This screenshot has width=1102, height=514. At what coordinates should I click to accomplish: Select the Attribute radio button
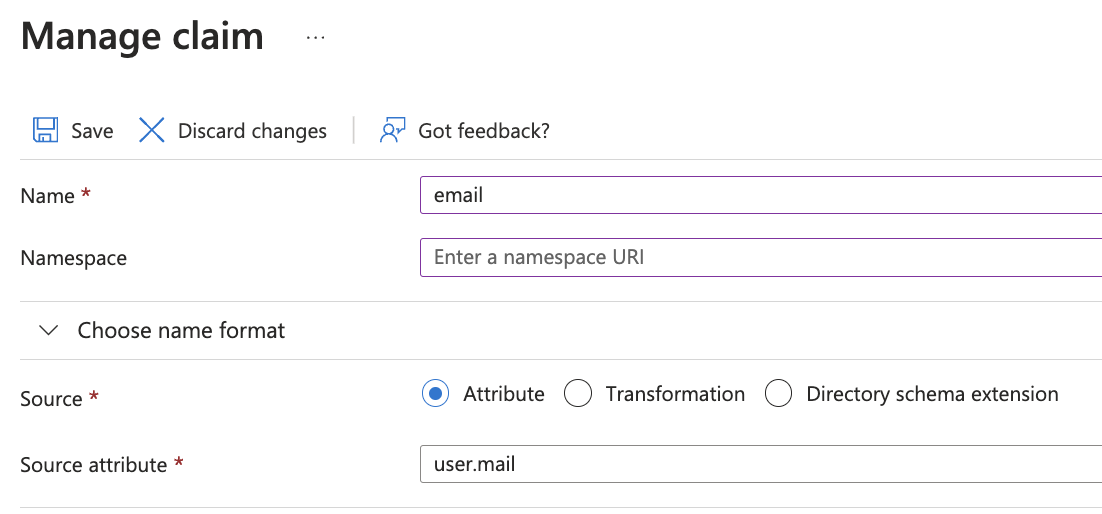click(435, 394)
